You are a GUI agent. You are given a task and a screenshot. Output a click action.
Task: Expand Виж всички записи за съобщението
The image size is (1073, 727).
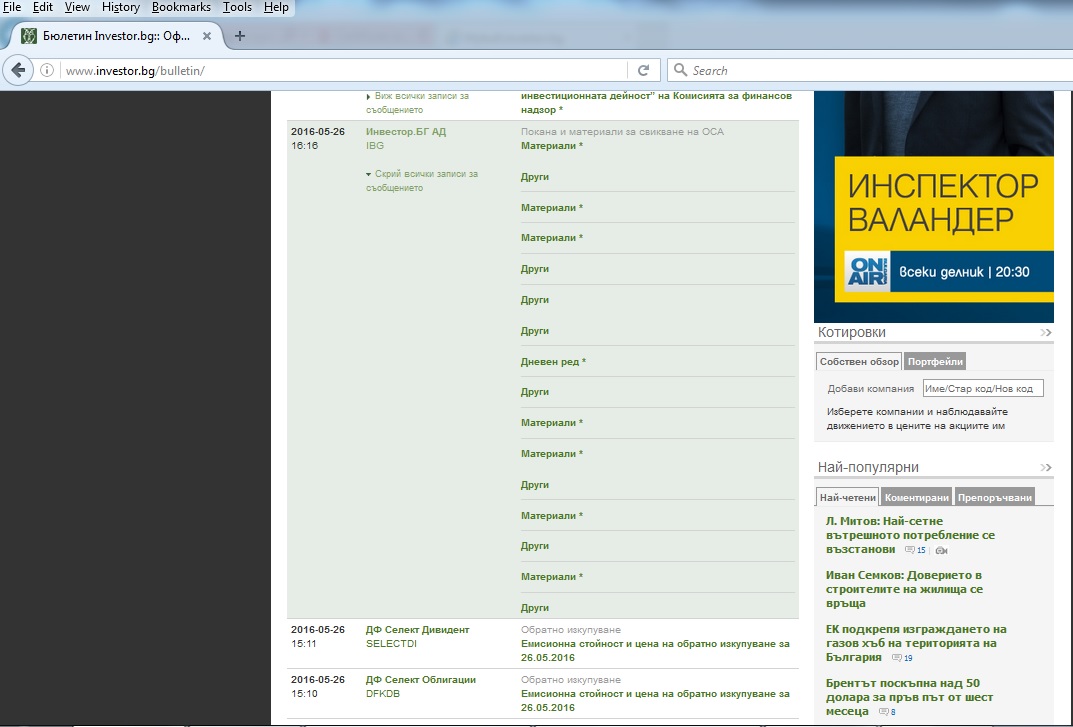(x=417, y=103)
